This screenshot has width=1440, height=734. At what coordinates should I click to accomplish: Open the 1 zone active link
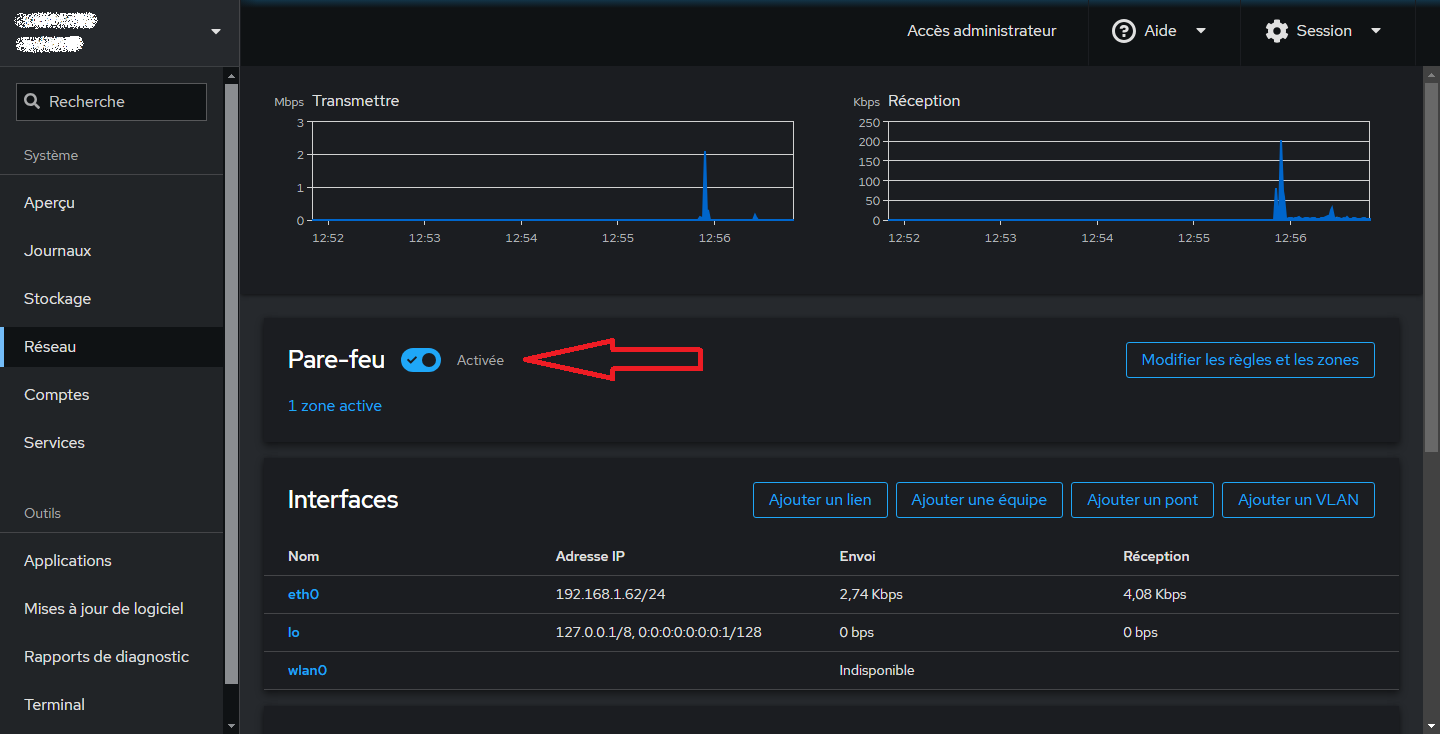[335, 406]
